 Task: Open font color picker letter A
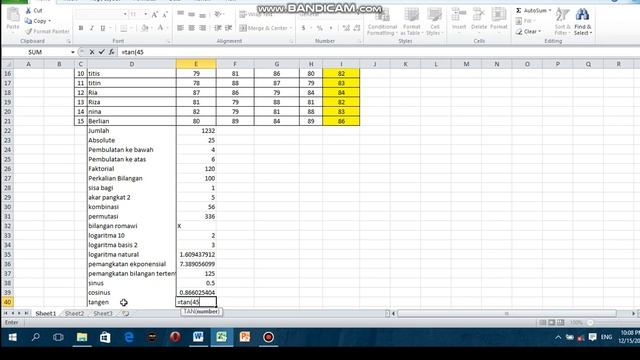[x=161, y=28]
